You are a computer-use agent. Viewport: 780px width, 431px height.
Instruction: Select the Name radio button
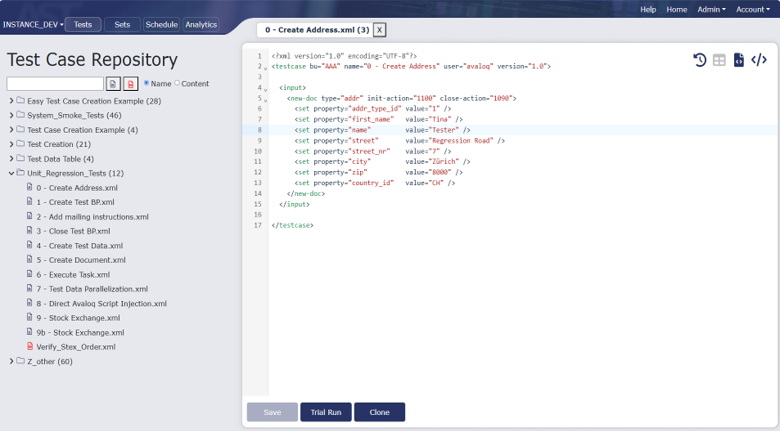pyautogui.click(x=146, y=83)
